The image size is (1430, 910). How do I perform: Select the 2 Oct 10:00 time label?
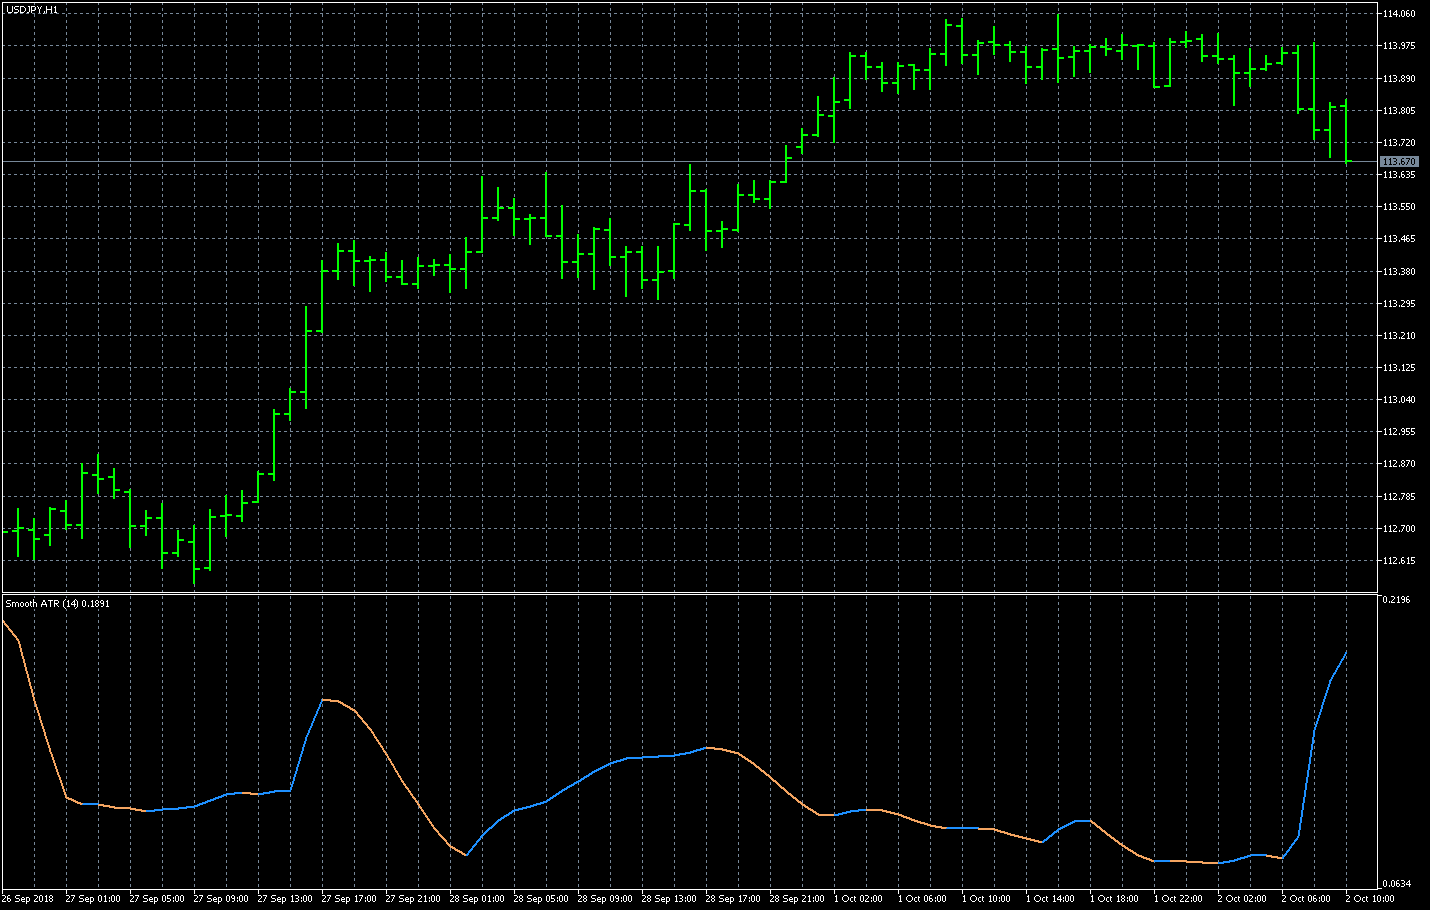tap(1369, 899)
